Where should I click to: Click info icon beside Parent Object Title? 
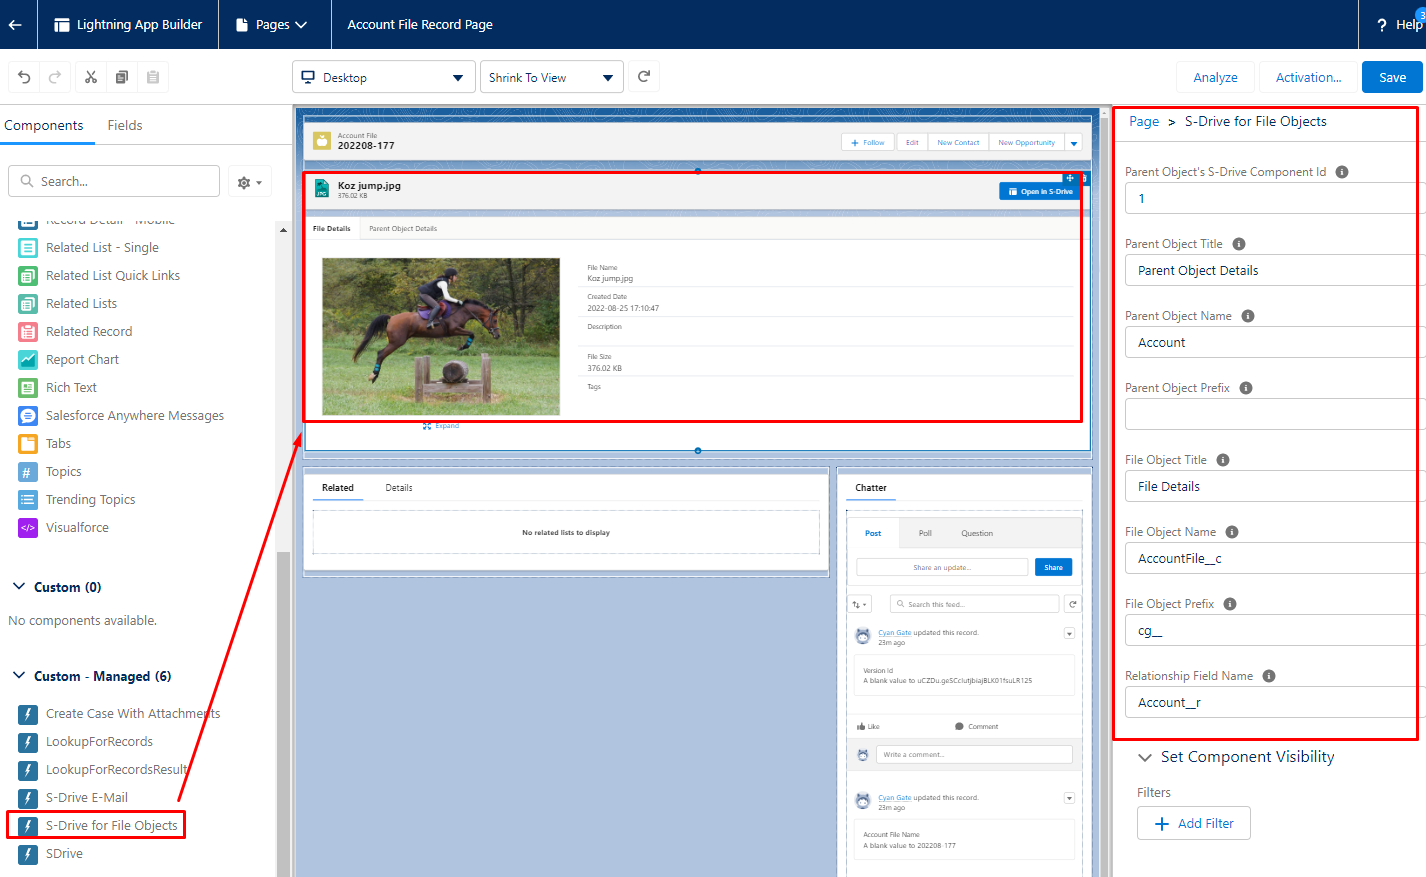click(x=1239, y=244)
